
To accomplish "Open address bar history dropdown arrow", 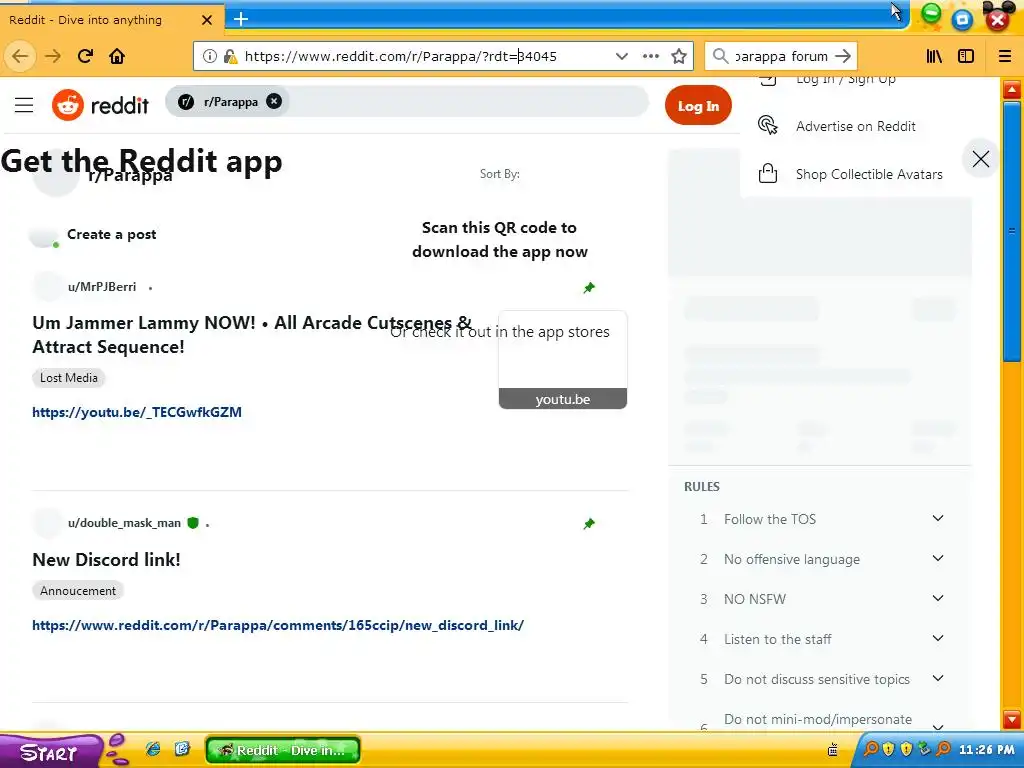I will tap(622, 56).
